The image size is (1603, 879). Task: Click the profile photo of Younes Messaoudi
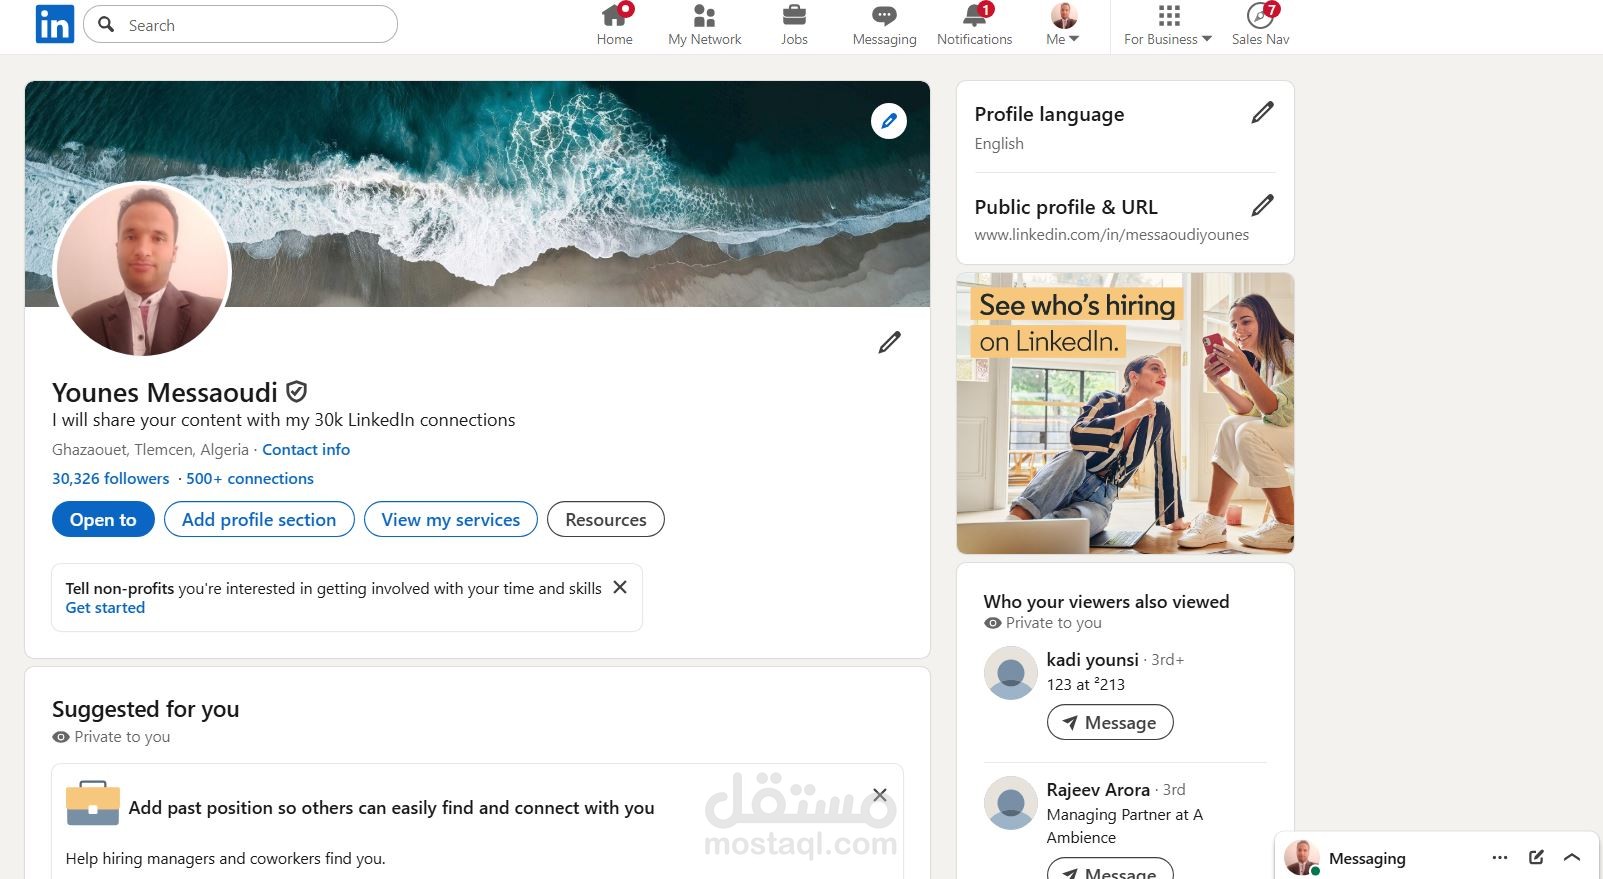[x=142, y=270]
